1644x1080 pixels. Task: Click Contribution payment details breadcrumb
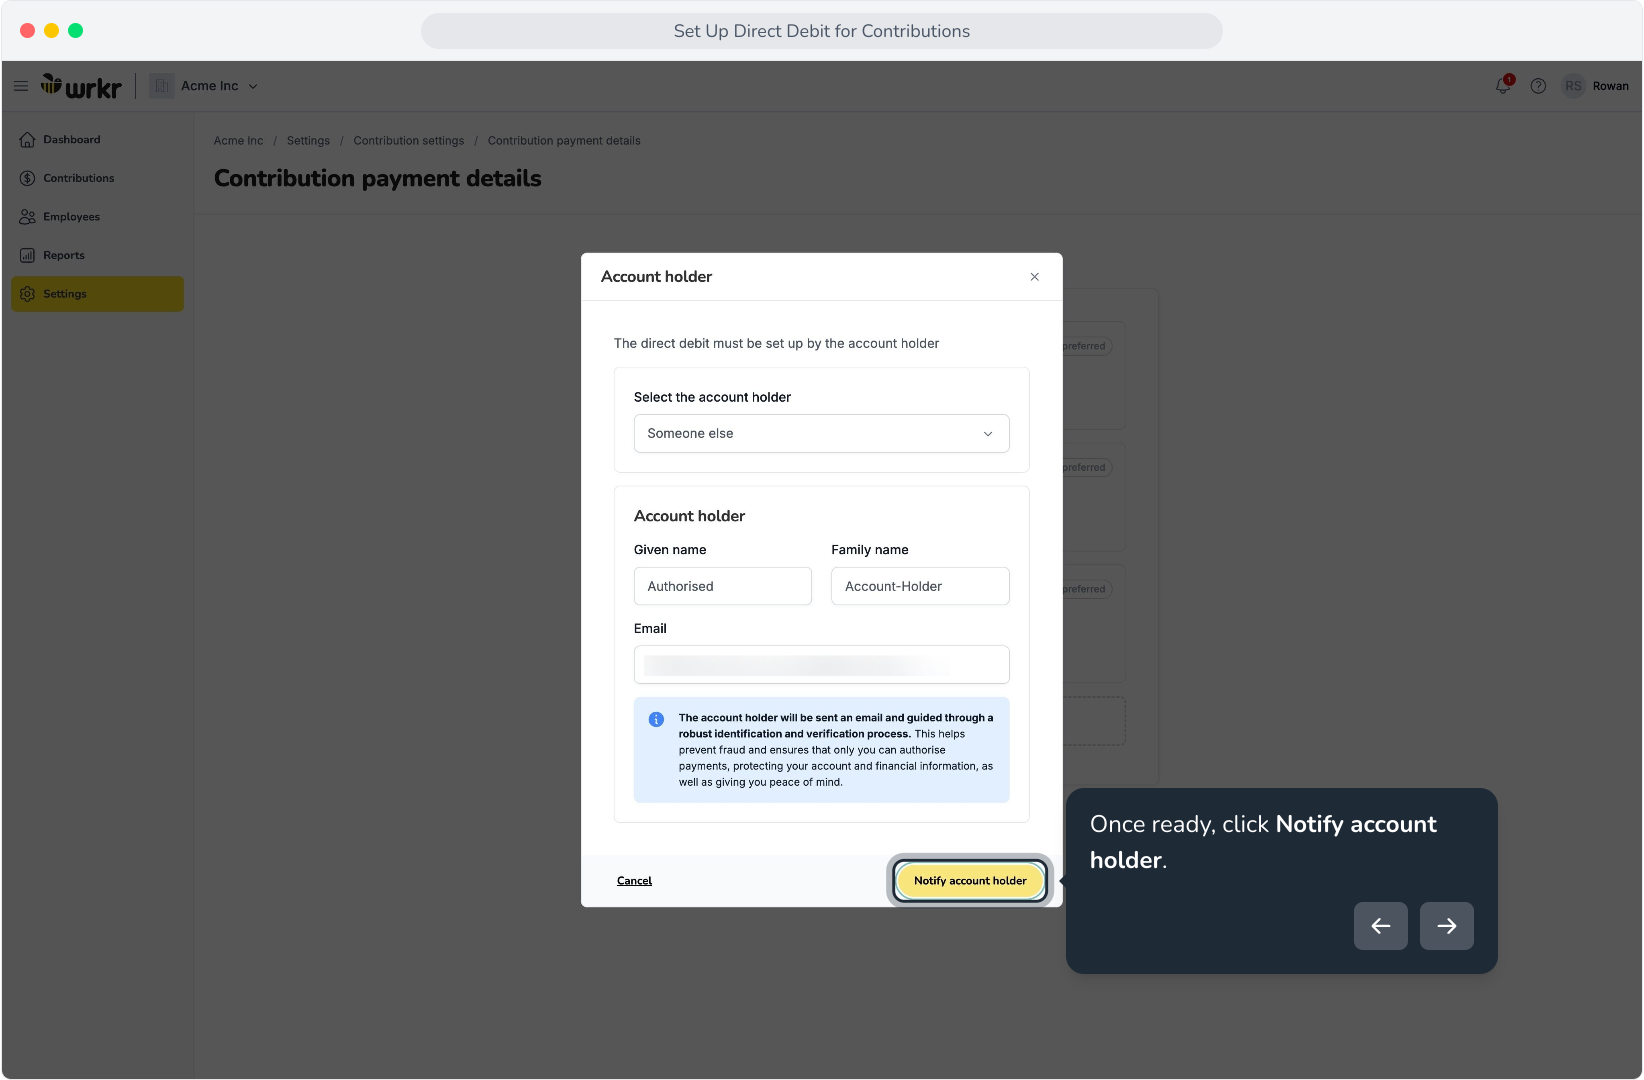[x=564, y=141]
